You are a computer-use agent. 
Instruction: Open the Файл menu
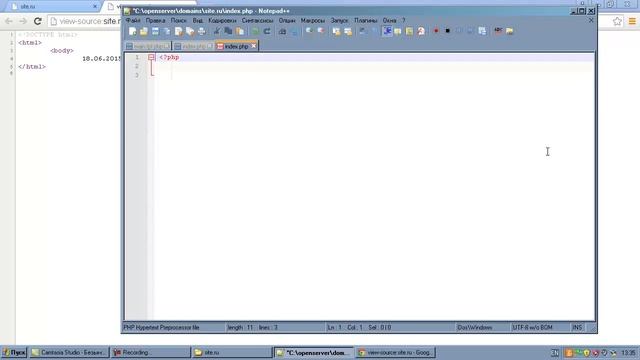pyautogui.click(x=133, y=20)
